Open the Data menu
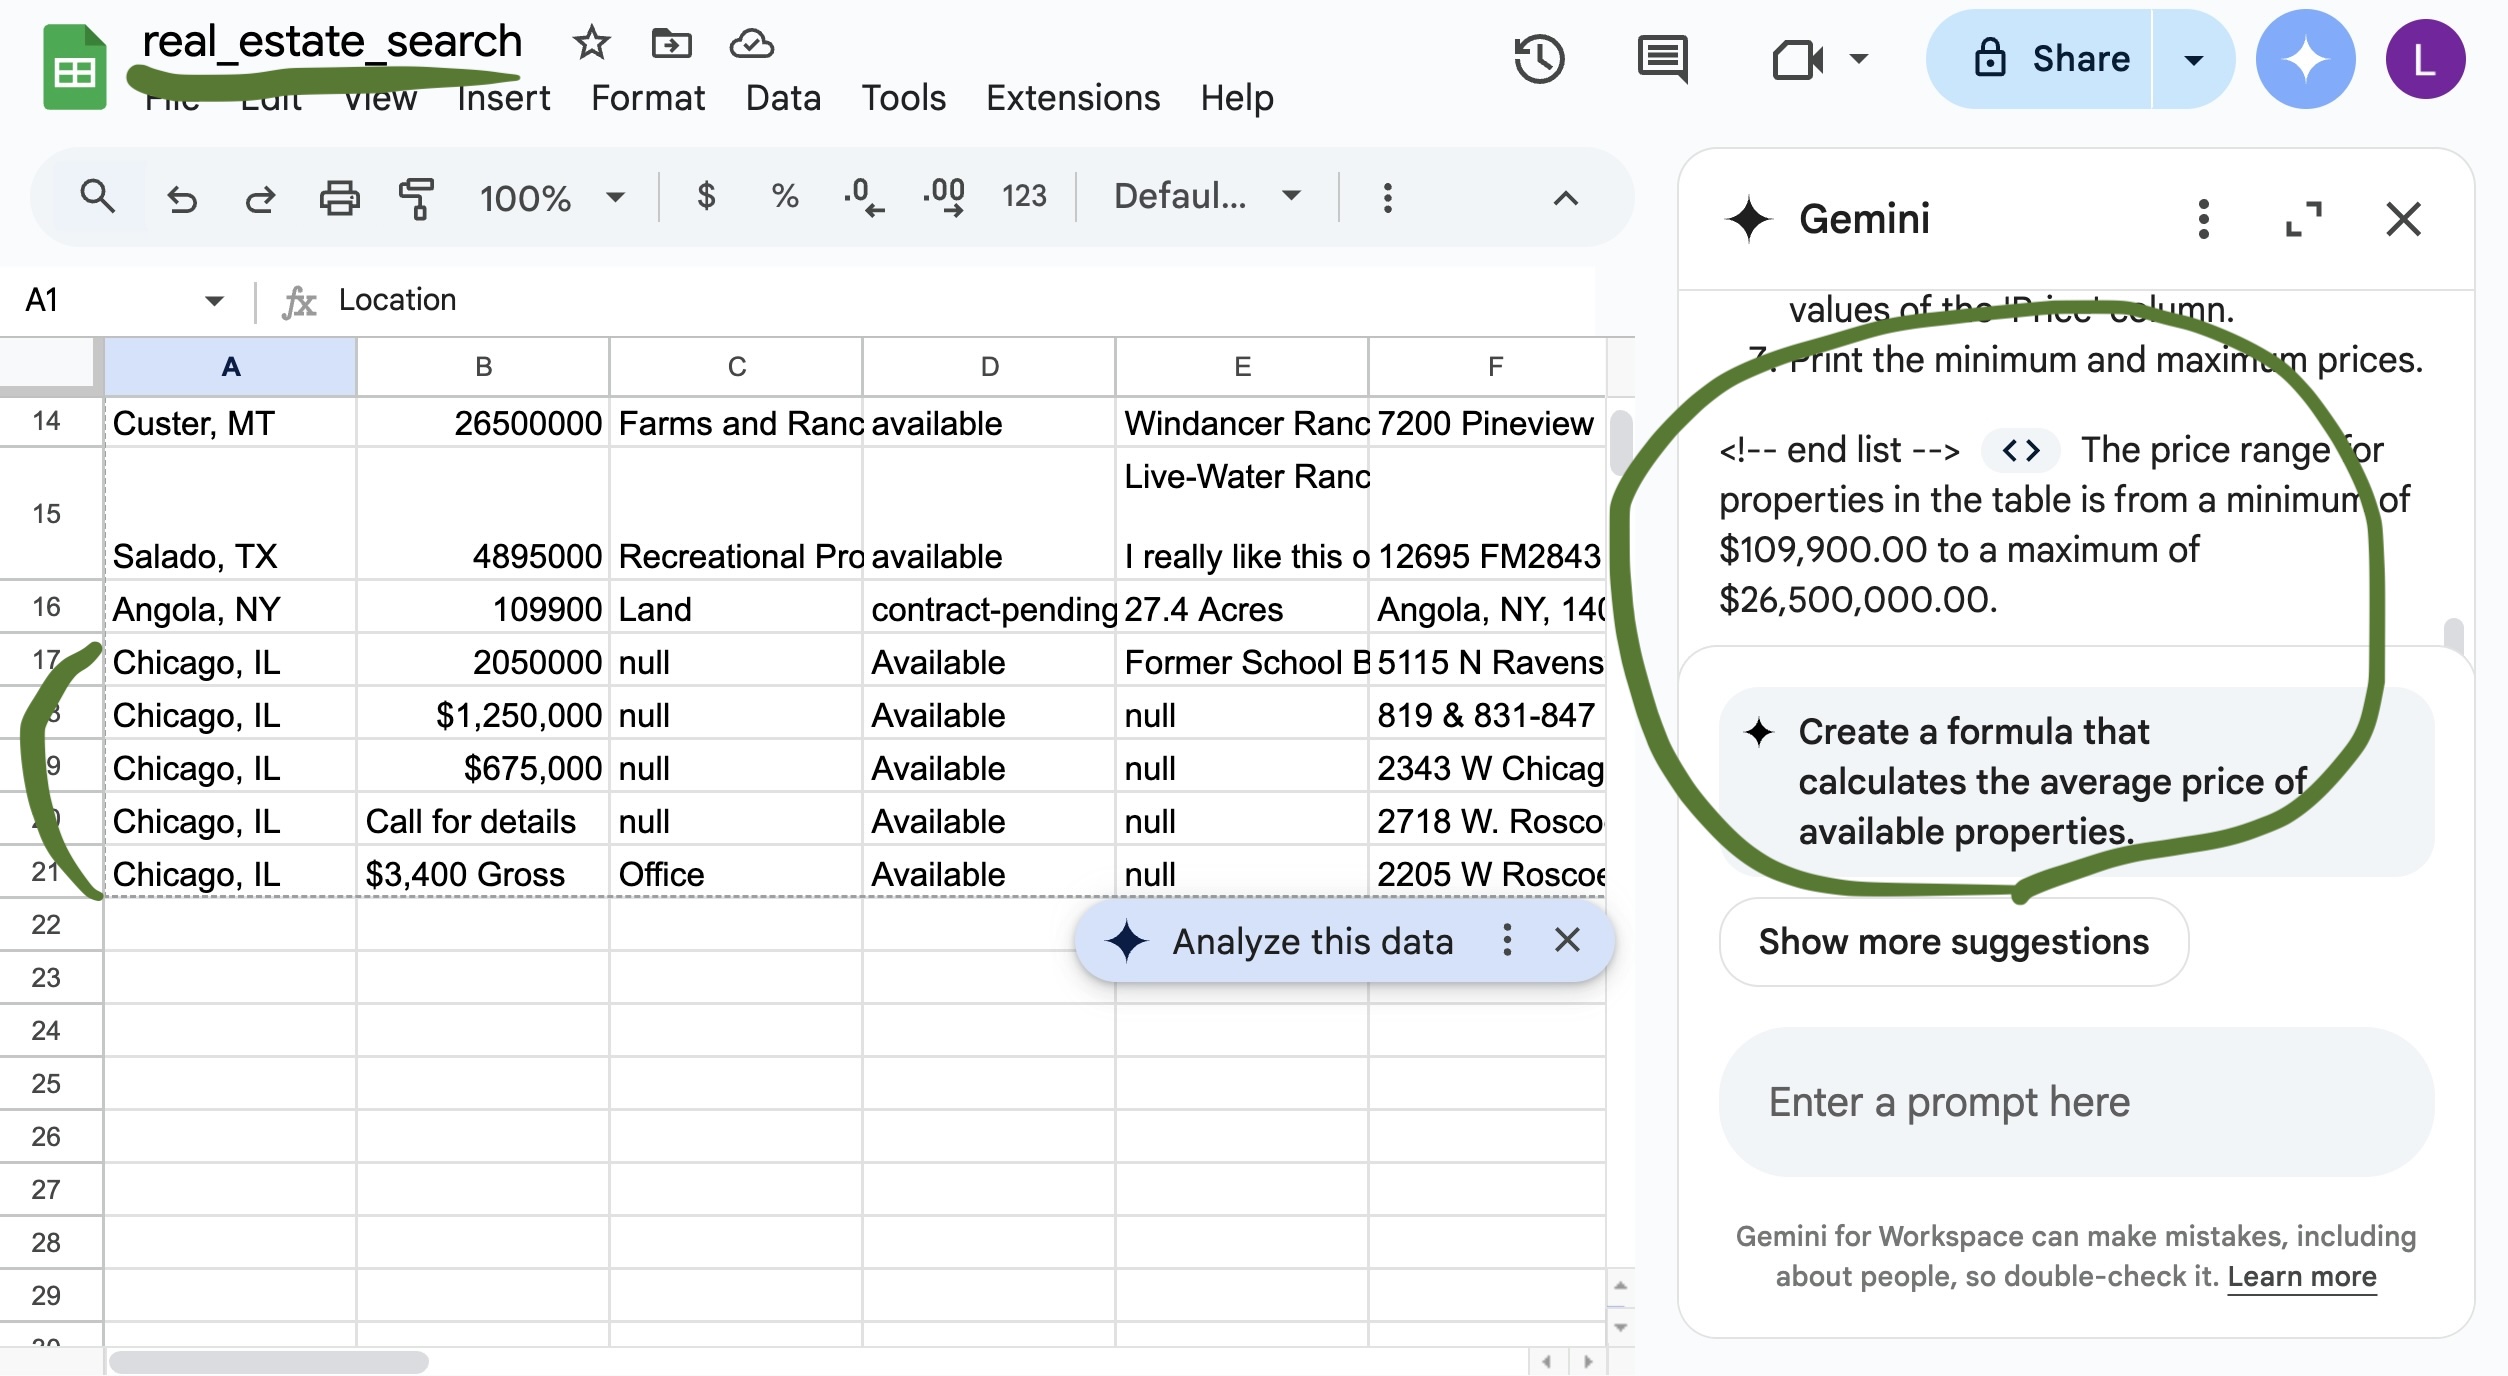Image resolution: width=2508 pixels, height=1376 pixels. (x=783, y=98)
